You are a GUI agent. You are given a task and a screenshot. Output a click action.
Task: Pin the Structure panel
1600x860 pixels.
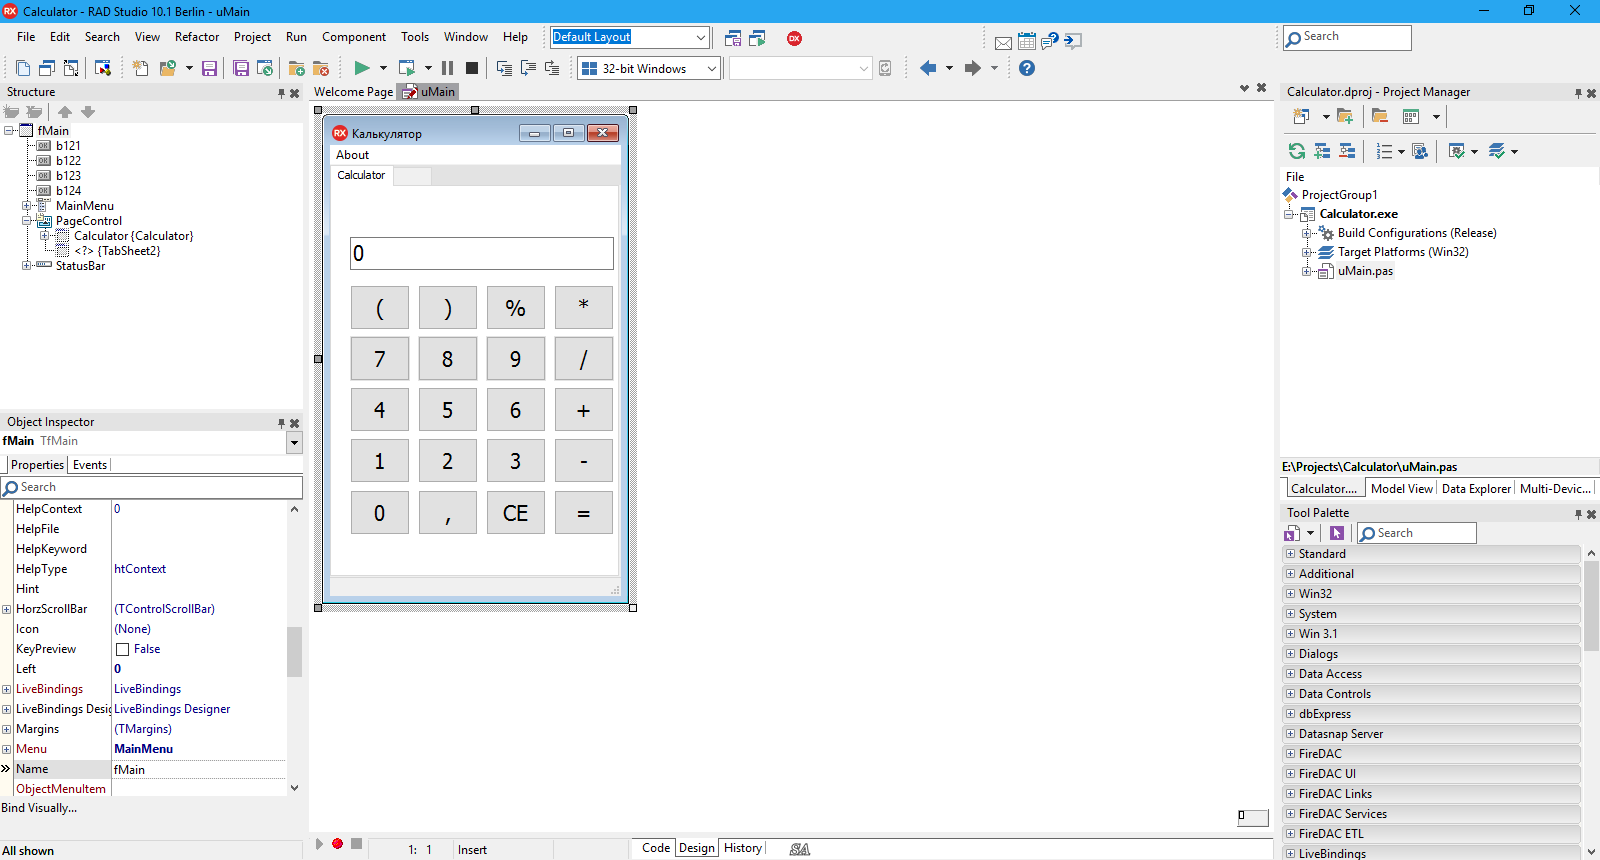pos(281,93)
